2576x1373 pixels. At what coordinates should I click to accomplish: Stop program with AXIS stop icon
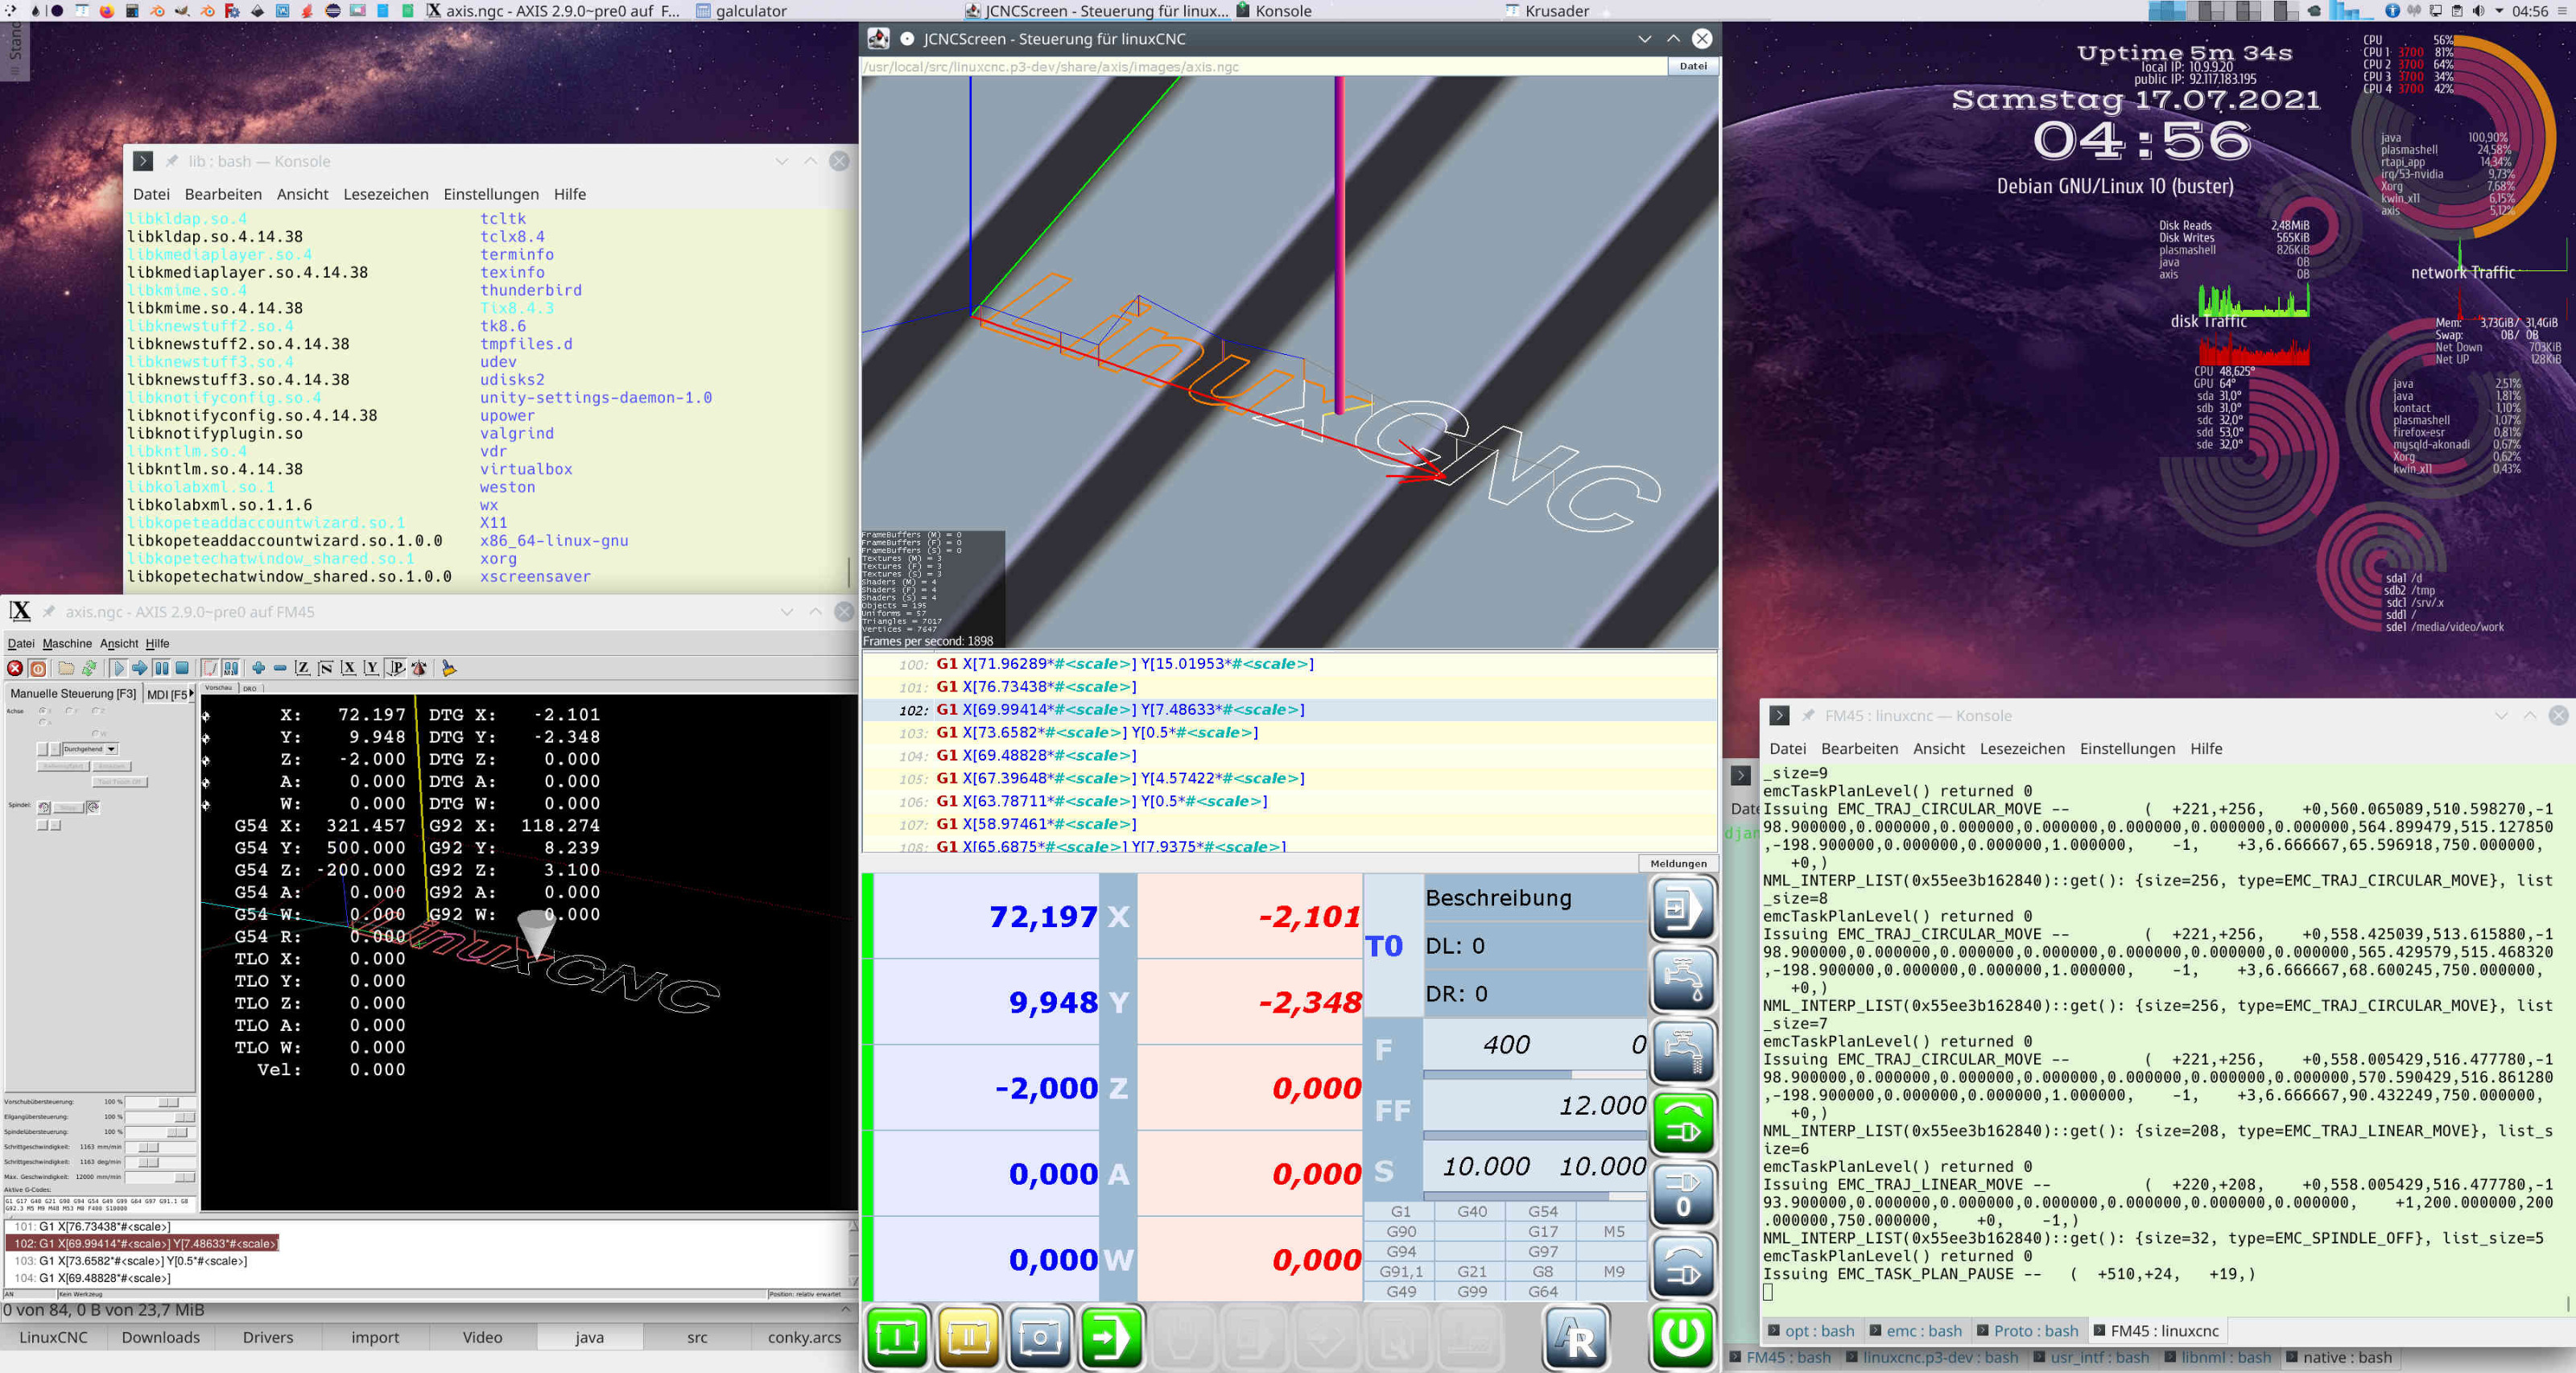point(182,668)
